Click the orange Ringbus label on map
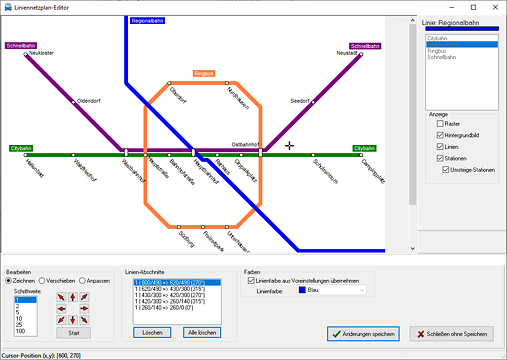Image resolution: width=507 pixels, height=360 pixels. (204, 73)
